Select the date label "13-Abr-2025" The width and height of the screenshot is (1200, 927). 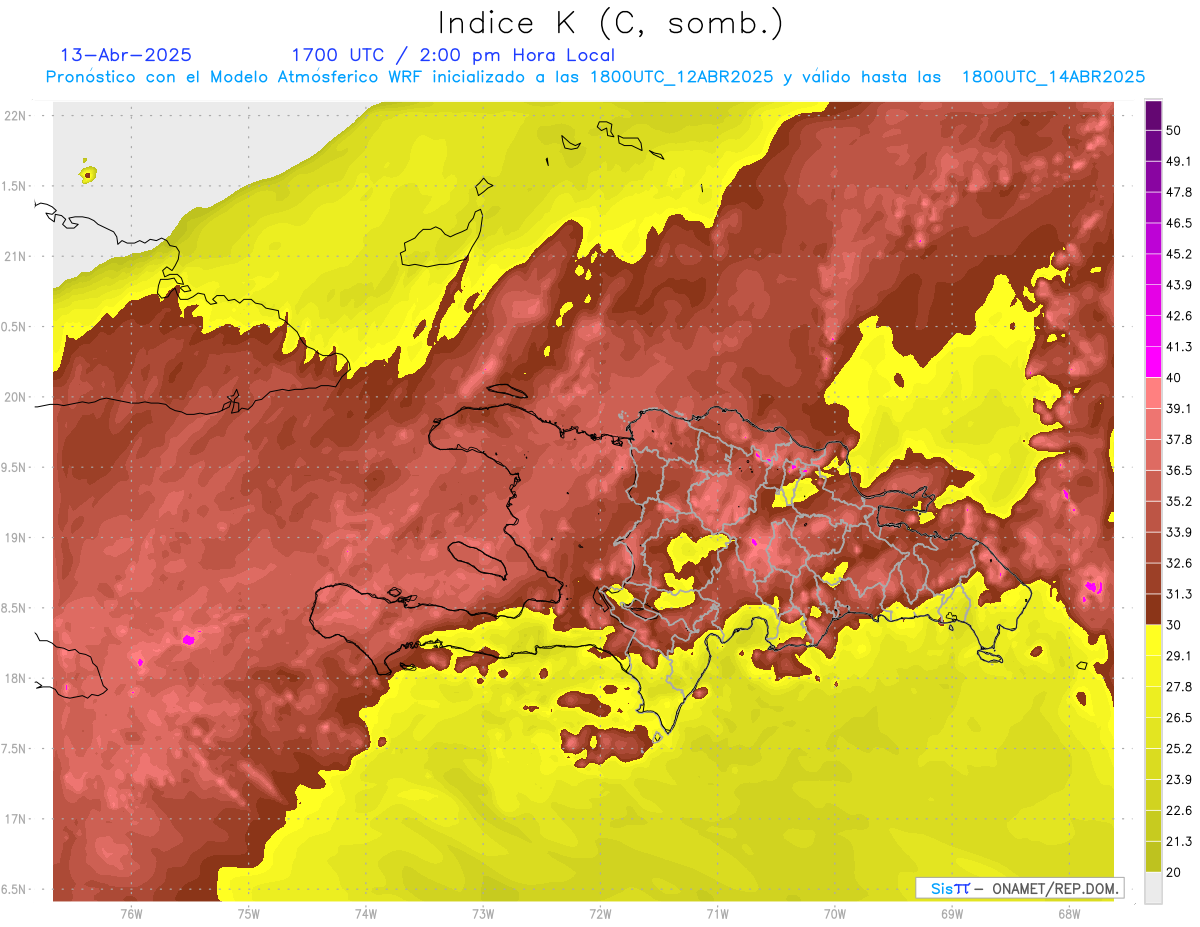[126, 55]
